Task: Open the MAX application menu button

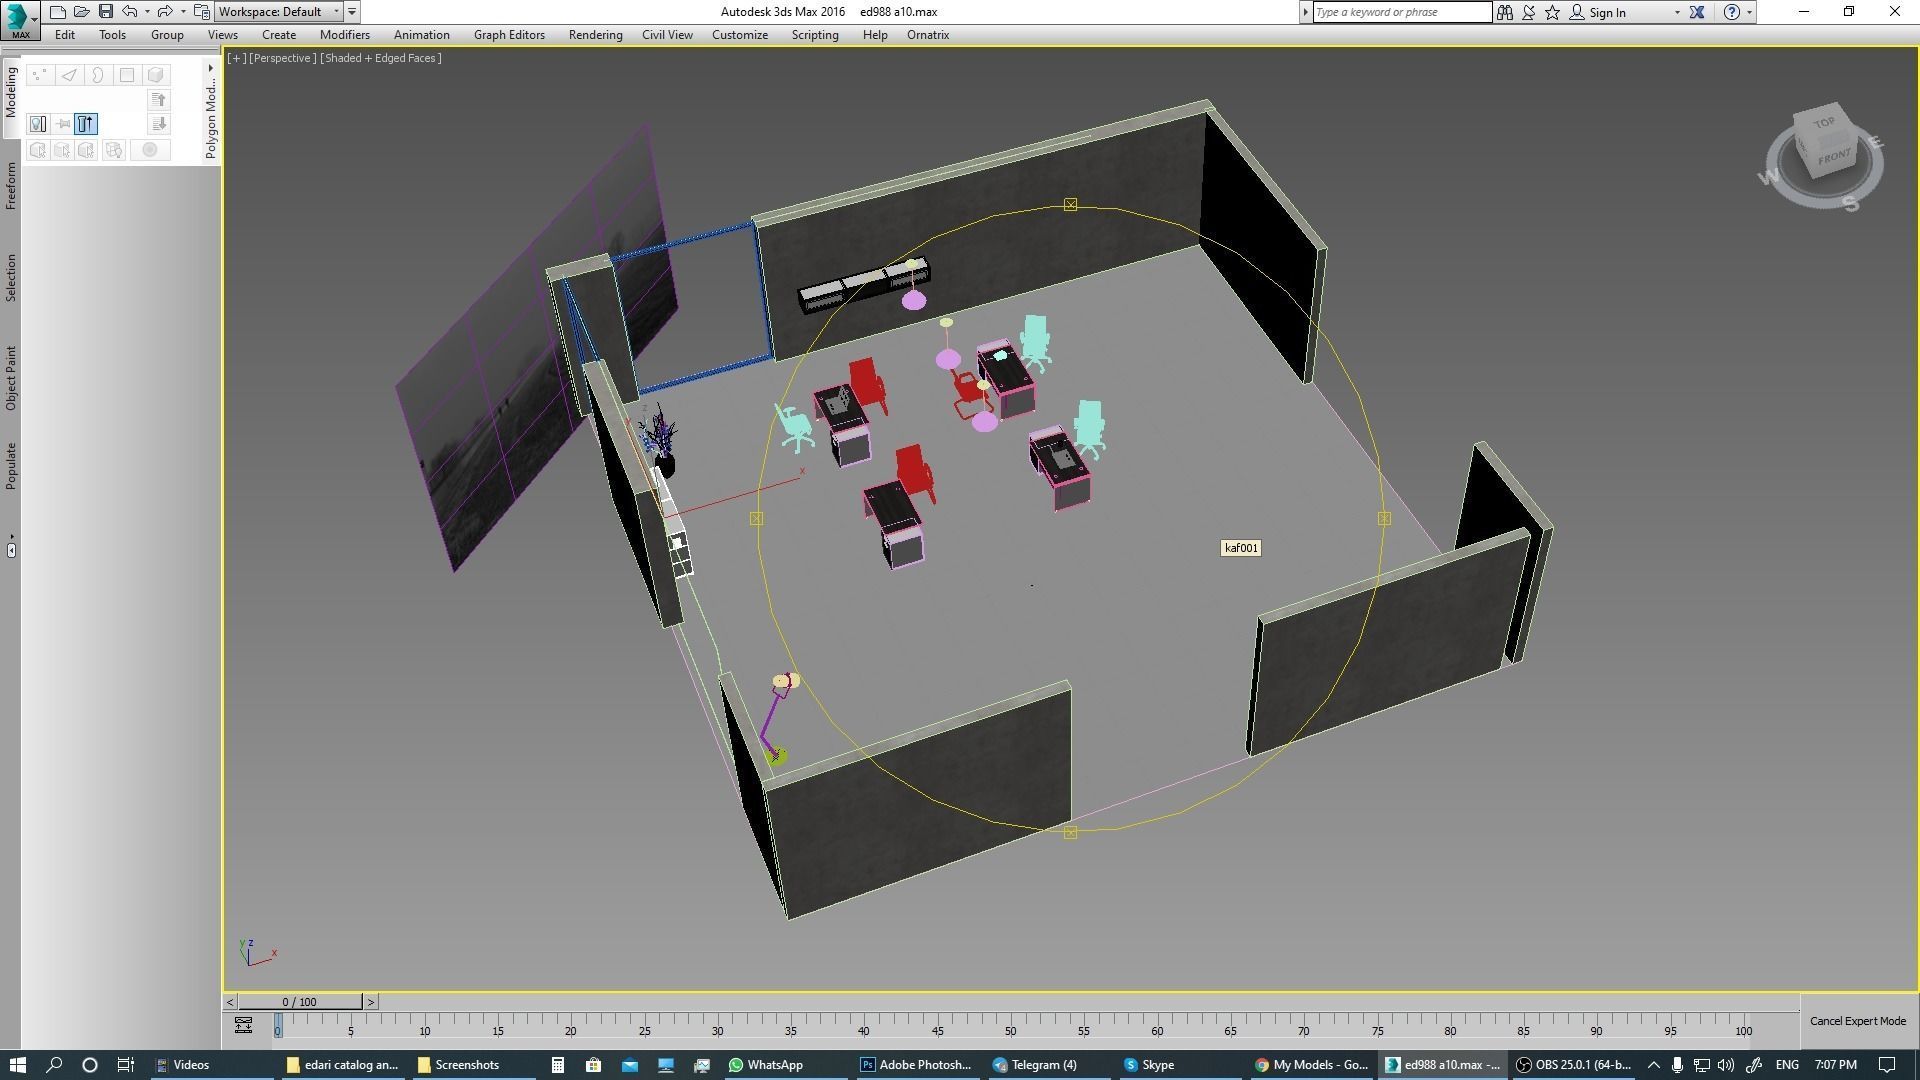Action: click(x=20, y=19)
